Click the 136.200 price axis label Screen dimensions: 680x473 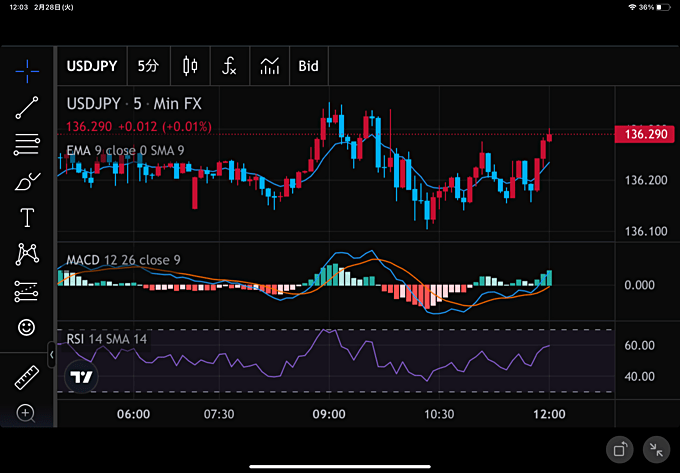[646, 180]
